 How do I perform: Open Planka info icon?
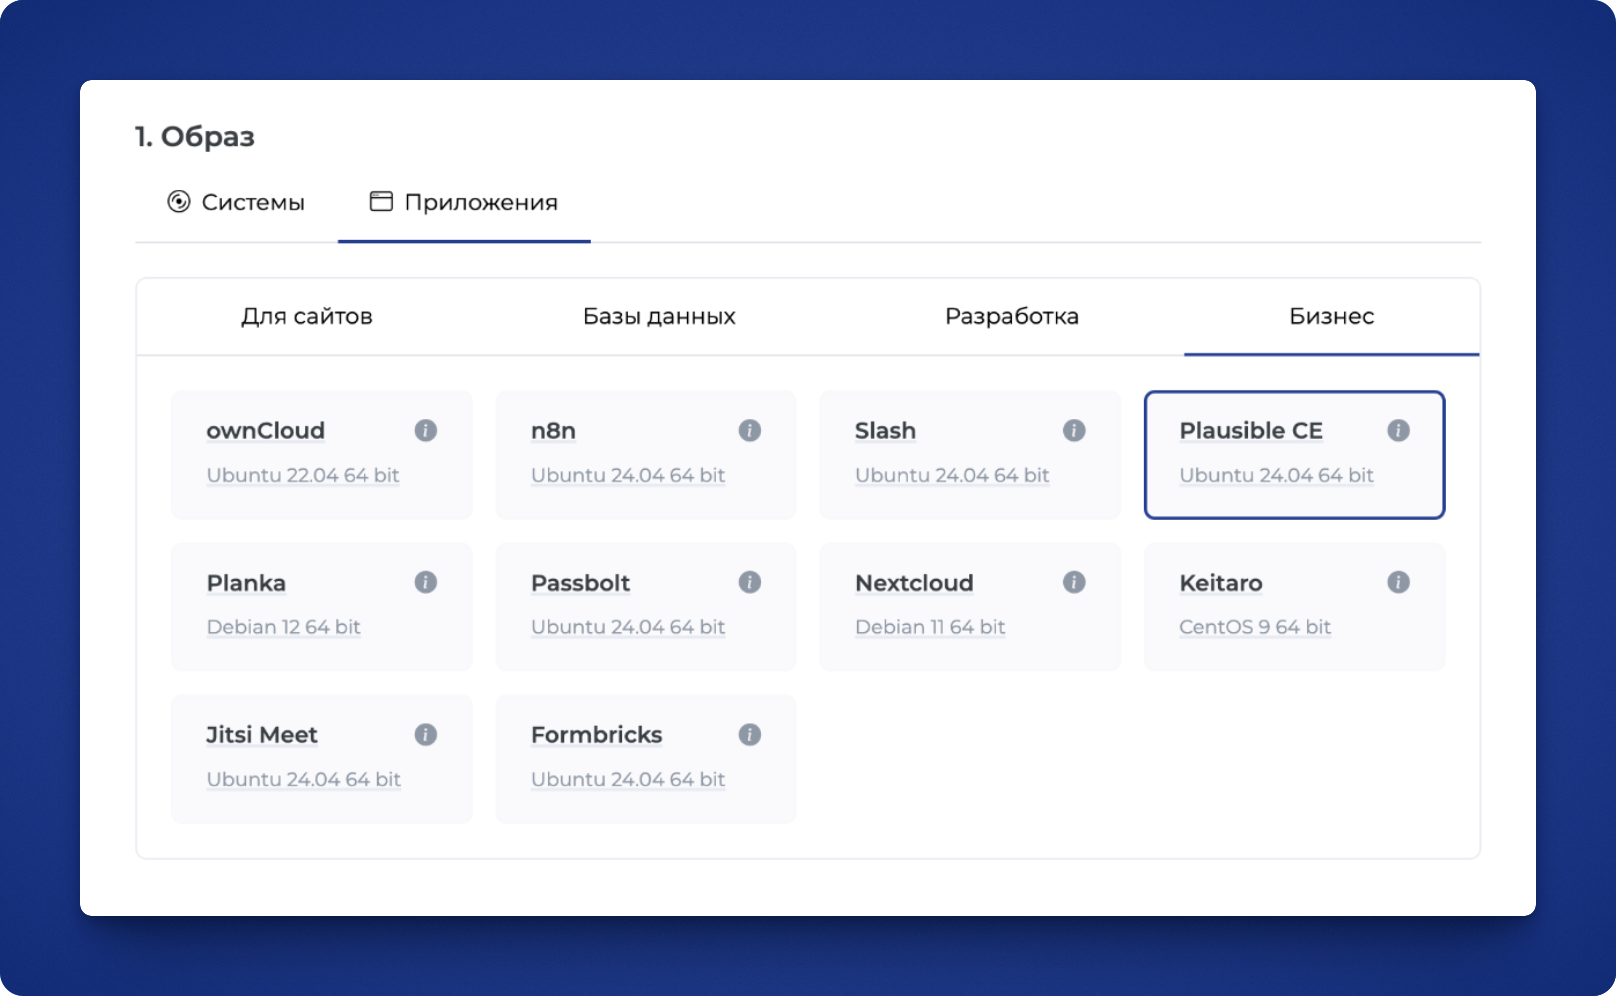(426, 582)
